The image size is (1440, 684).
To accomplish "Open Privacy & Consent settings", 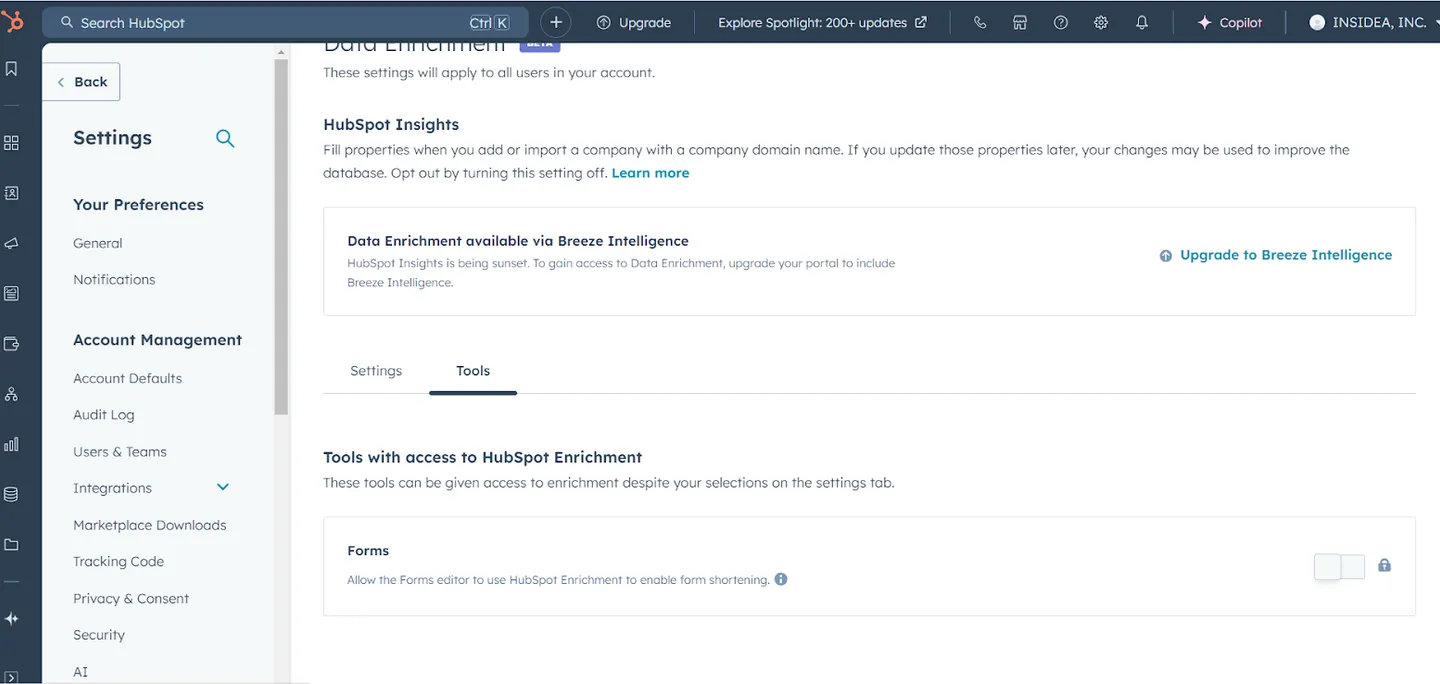I will point(131,598).
